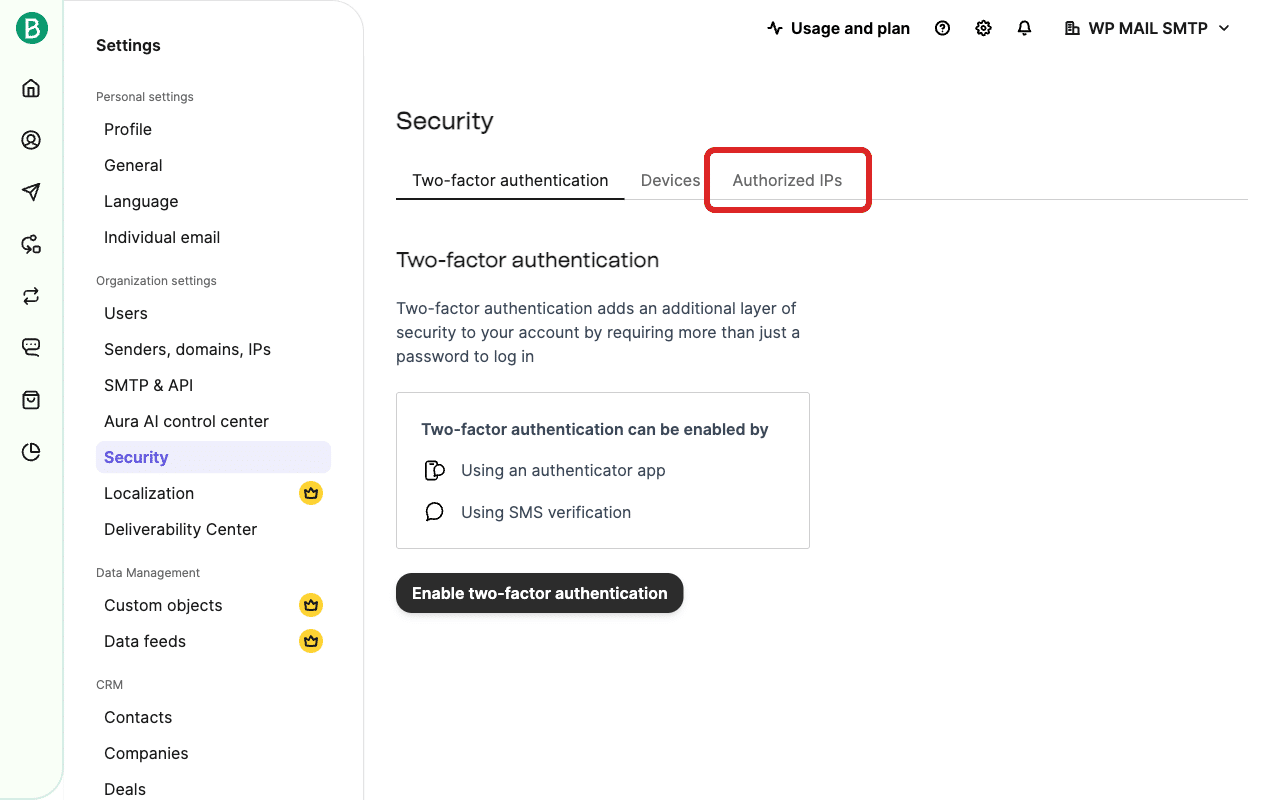The width and height of the screenshot is (1280, 800).
Task: Select Security in the settings sidebar
Action: pos(213,457)
